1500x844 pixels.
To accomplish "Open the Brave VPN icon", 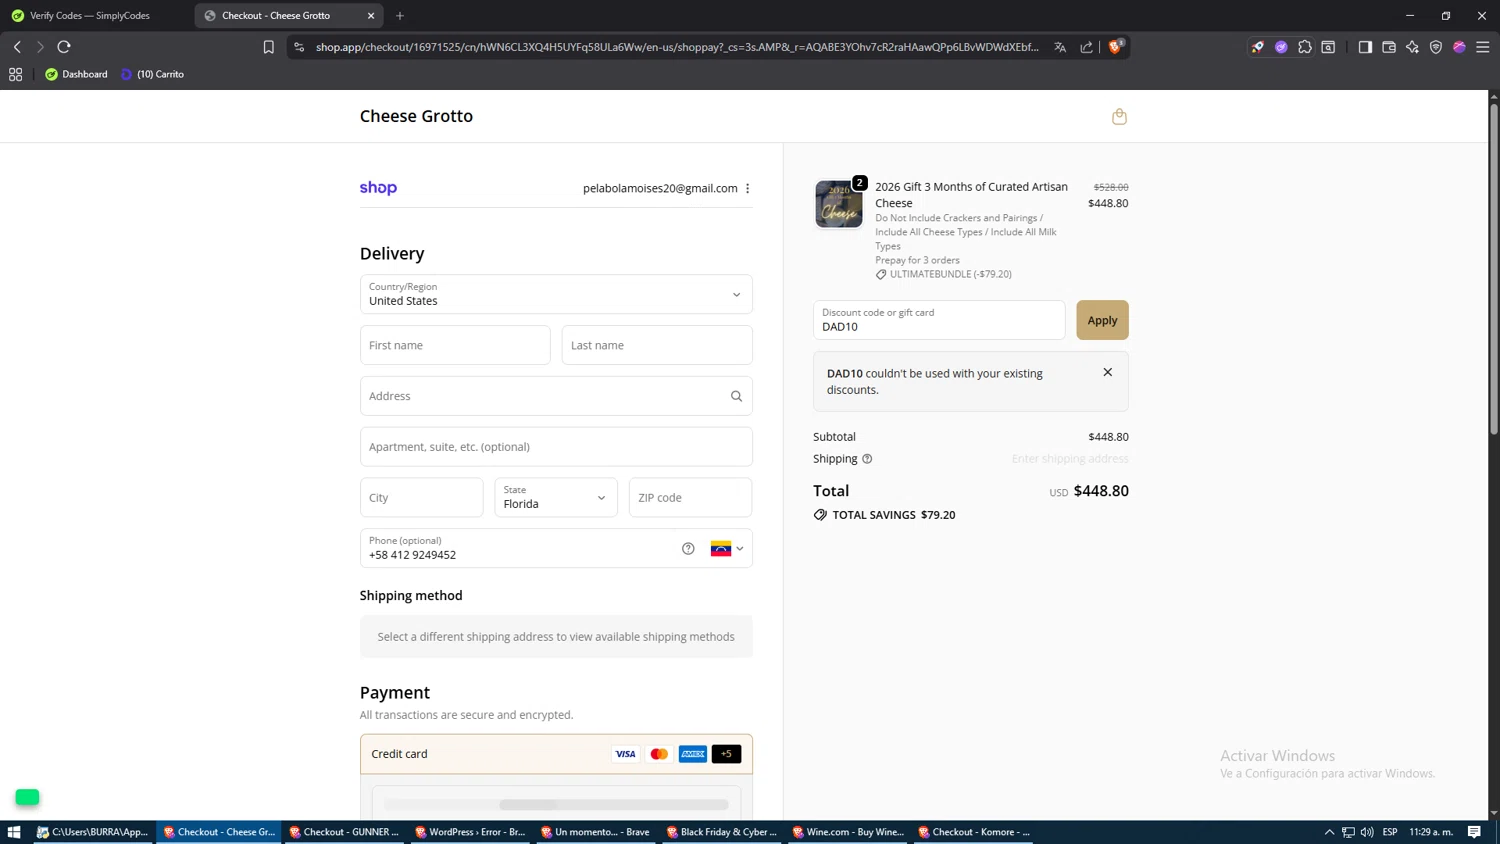I will click(1436, 47).
